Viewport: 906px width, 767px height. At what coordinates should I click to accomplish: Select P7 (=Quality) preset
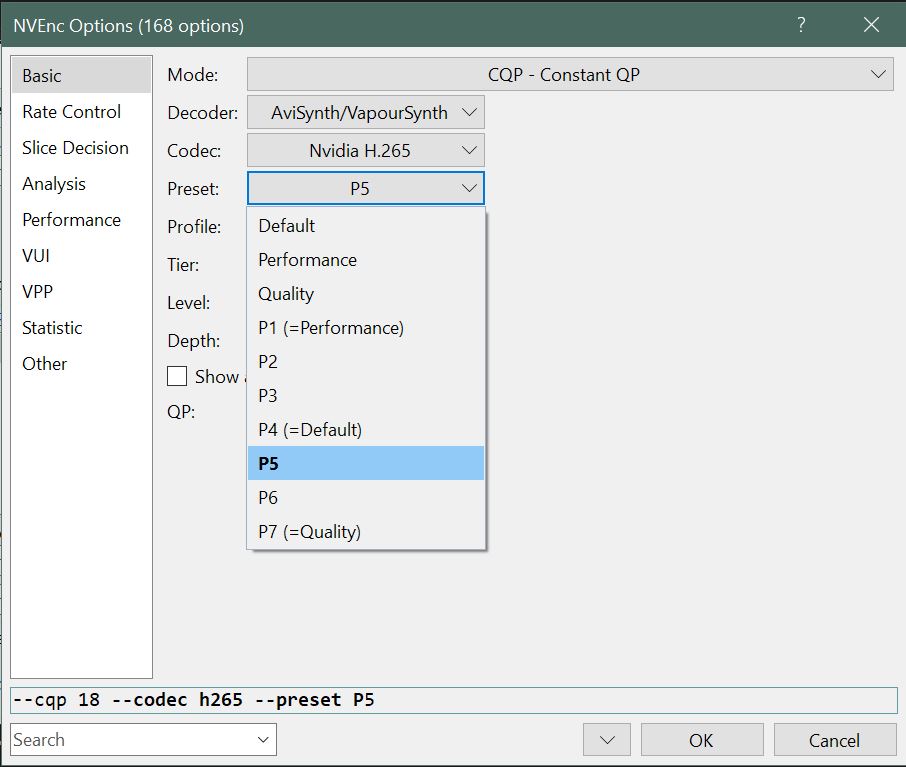click(366, 531)
